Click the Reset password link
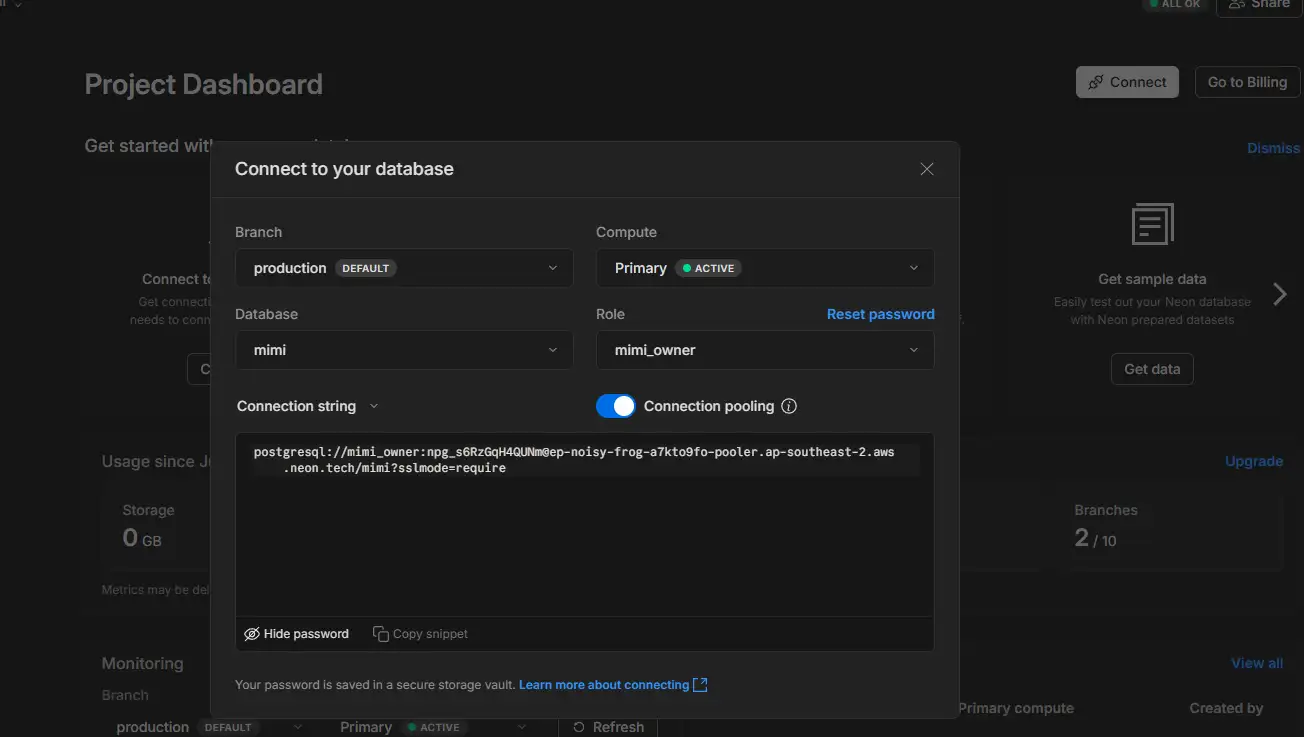 (880, 314)
